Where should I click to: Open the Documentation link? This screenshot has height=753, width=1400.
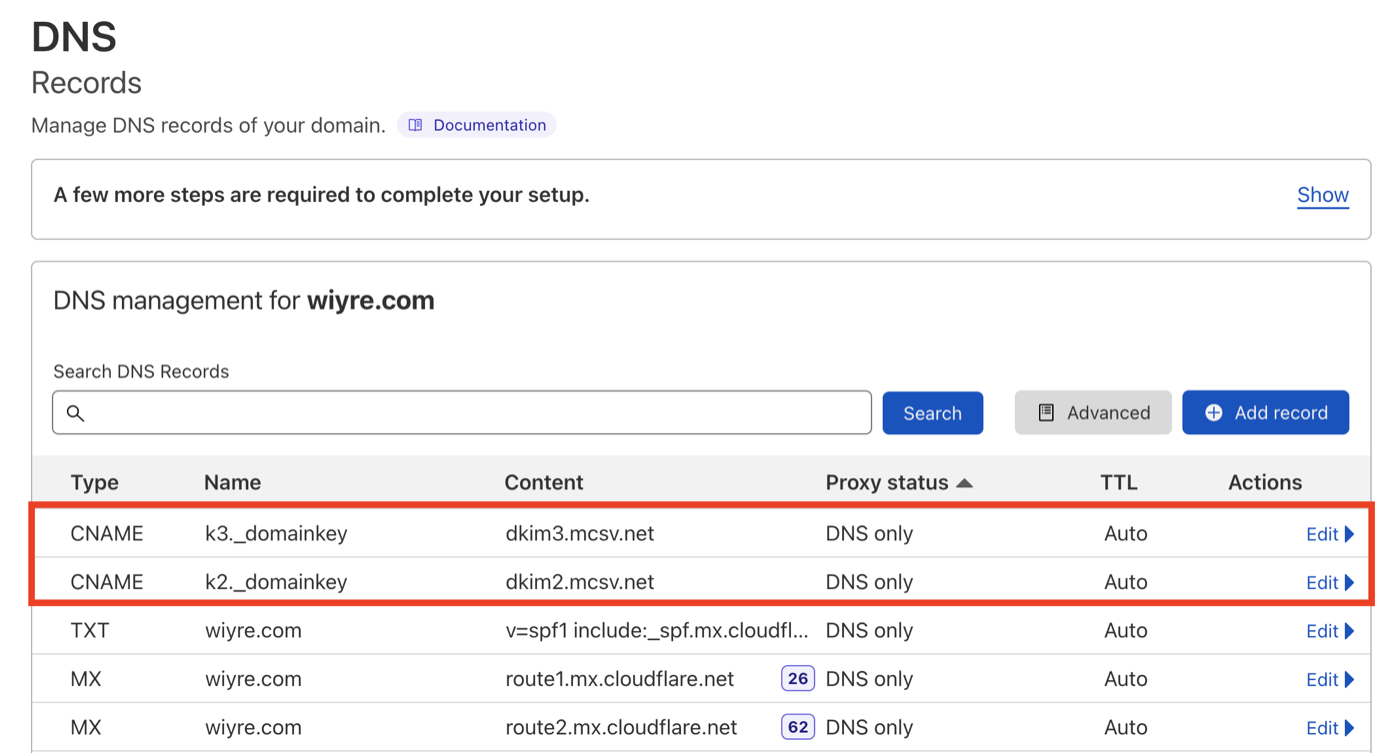[477, 125]
